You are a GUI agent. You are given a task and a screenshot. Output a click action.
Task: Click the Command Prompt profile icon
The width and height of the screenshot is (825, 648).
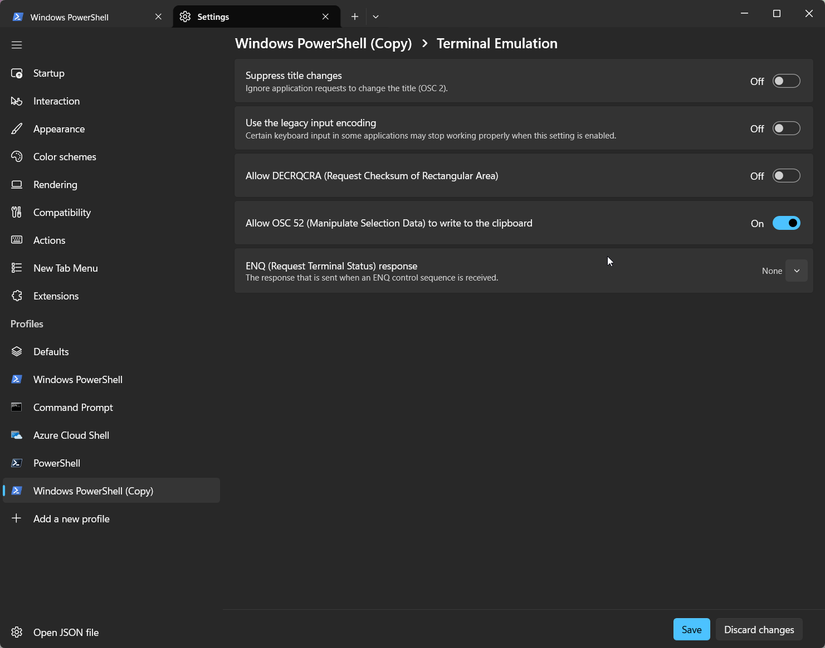[17, 408]
